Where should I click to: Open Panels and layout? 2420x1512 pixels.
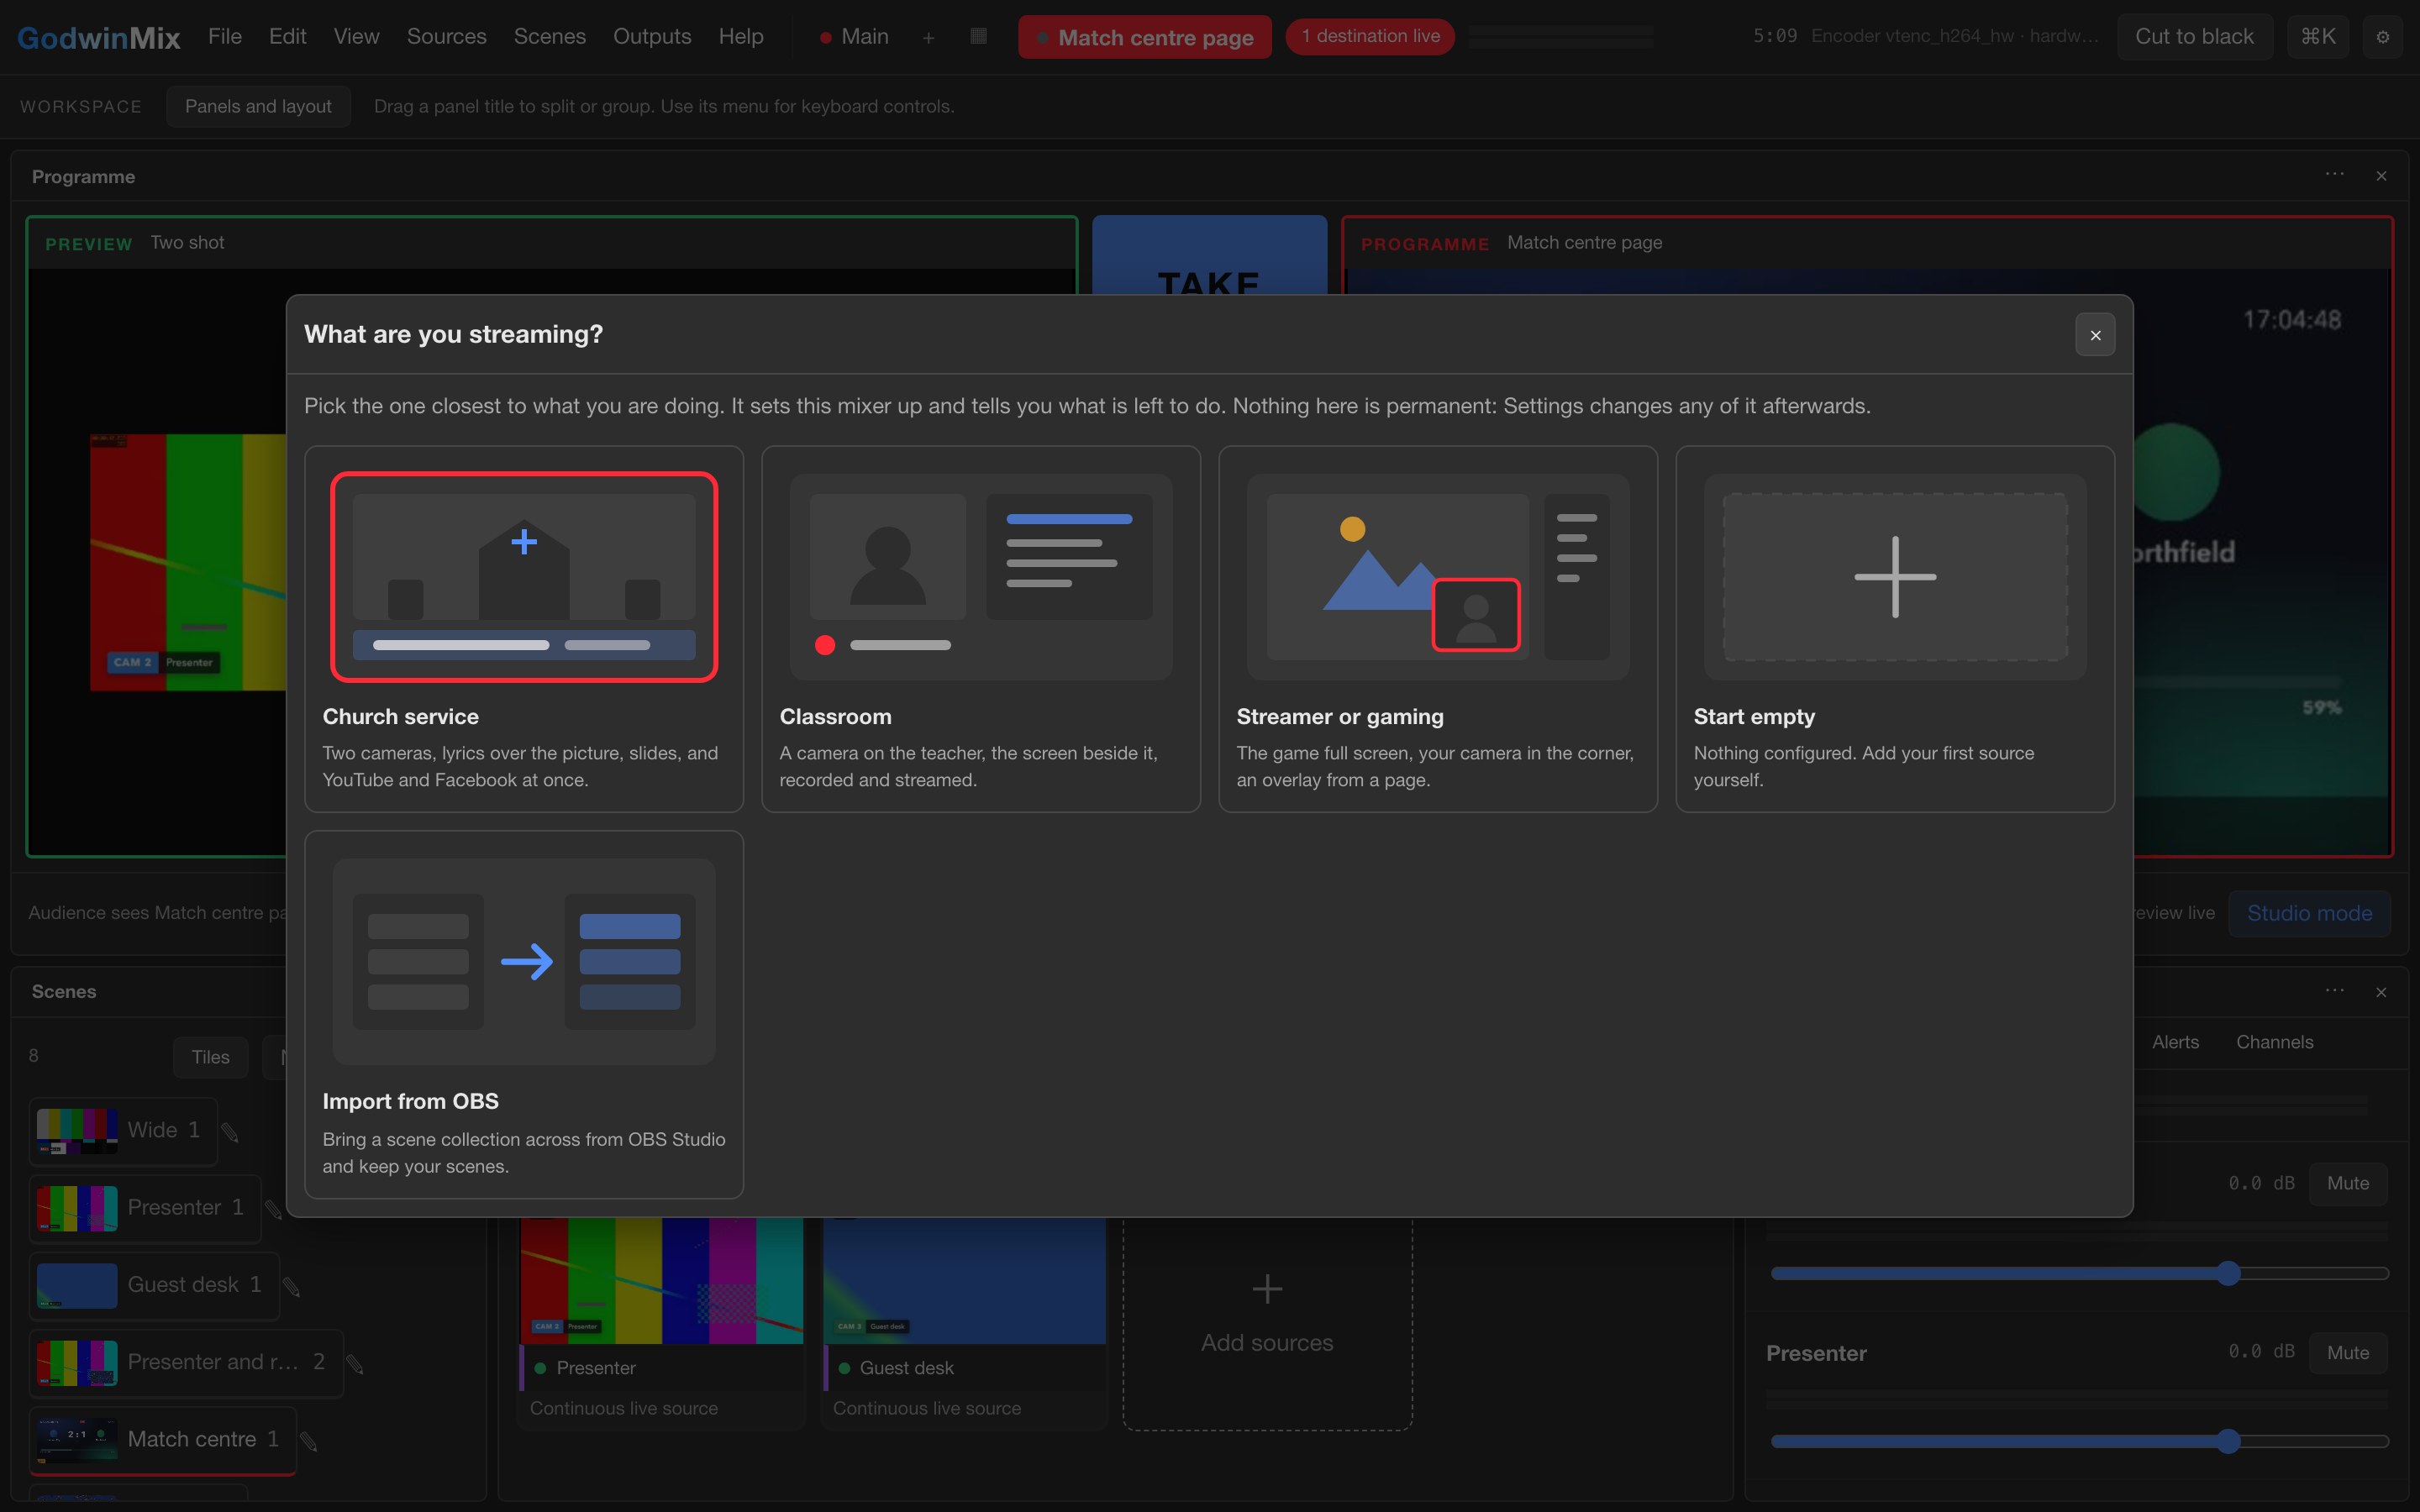(x=258, y=106)
